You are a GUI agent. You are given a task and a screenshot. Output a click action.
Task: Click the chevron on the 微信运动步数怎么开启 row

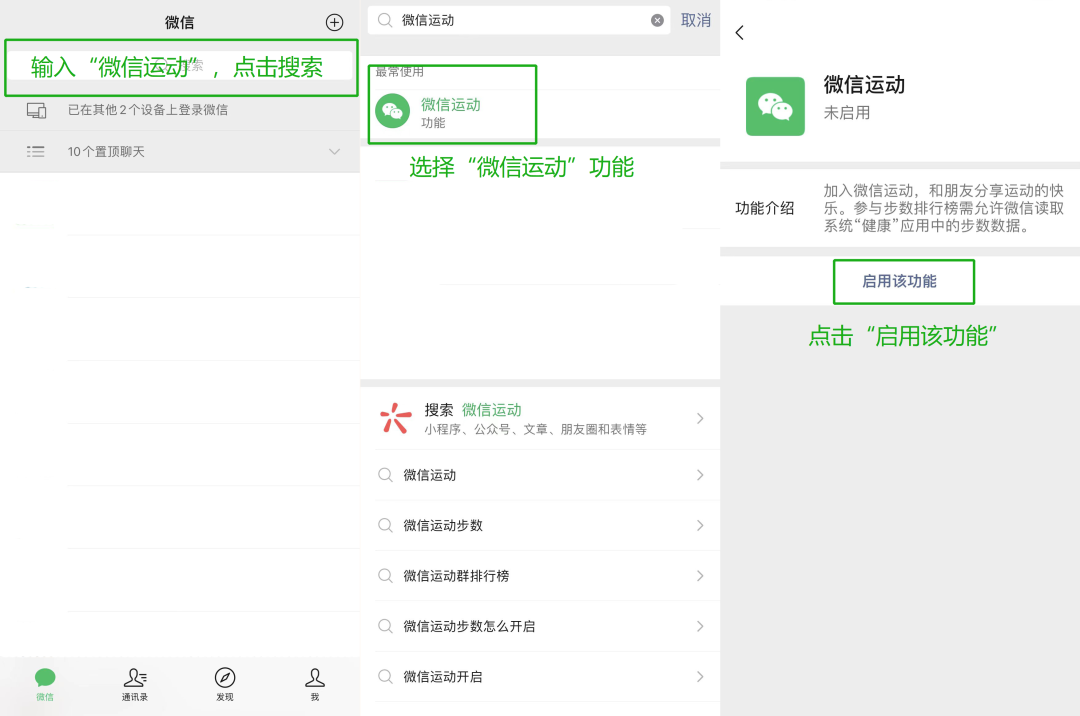(700, 626)
